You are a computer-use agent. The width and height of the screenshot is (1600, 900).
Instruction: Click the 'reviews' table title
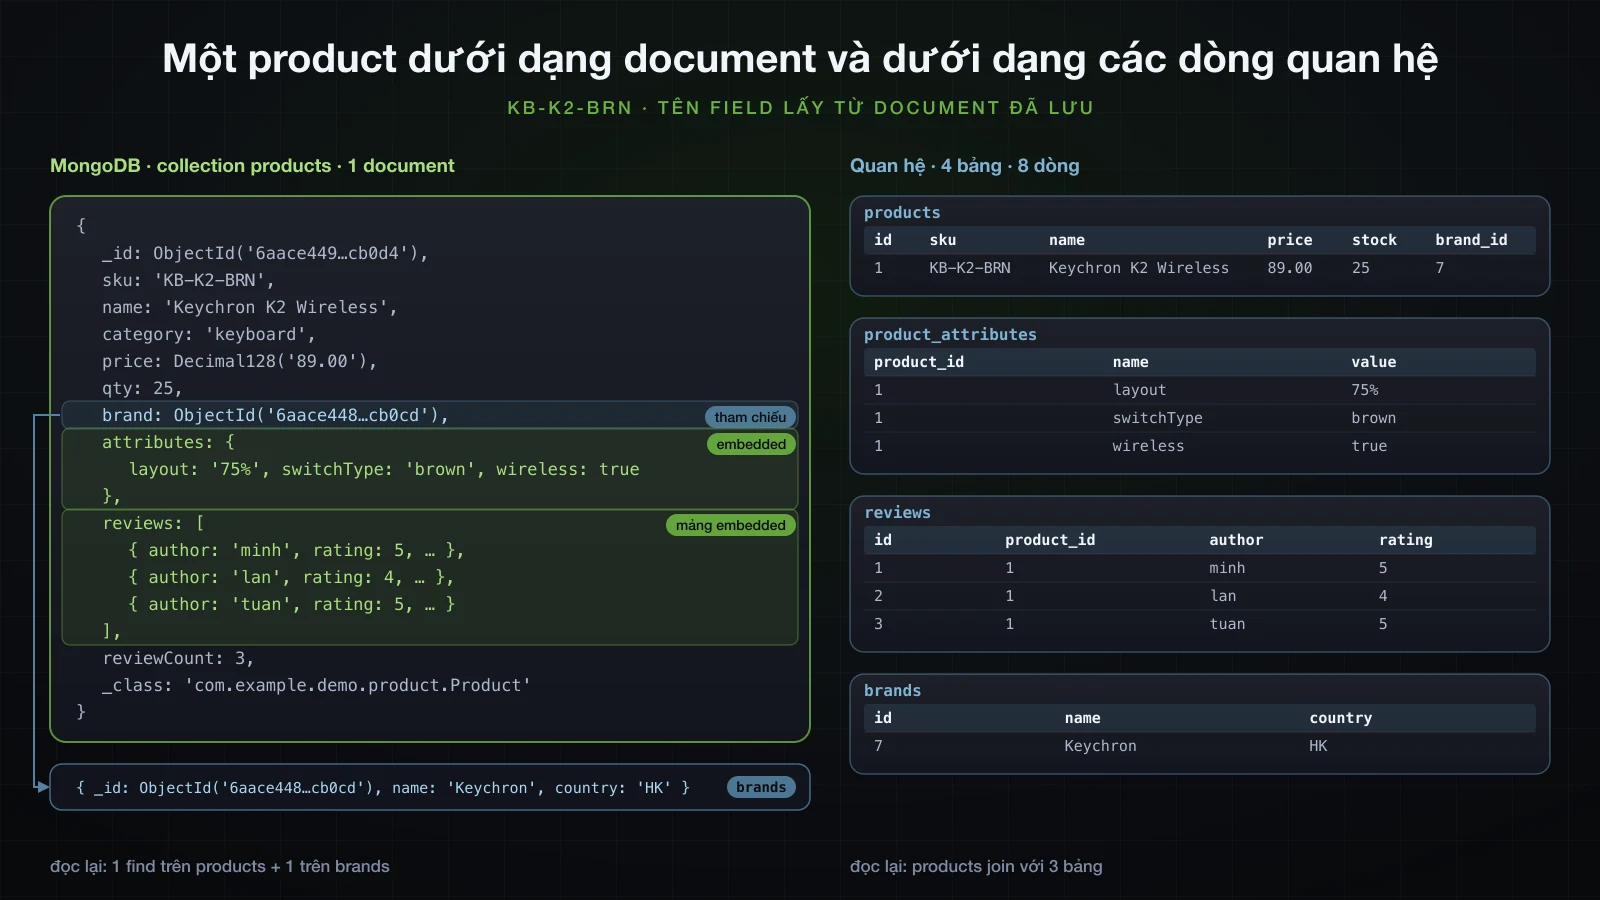coord(897,513)
